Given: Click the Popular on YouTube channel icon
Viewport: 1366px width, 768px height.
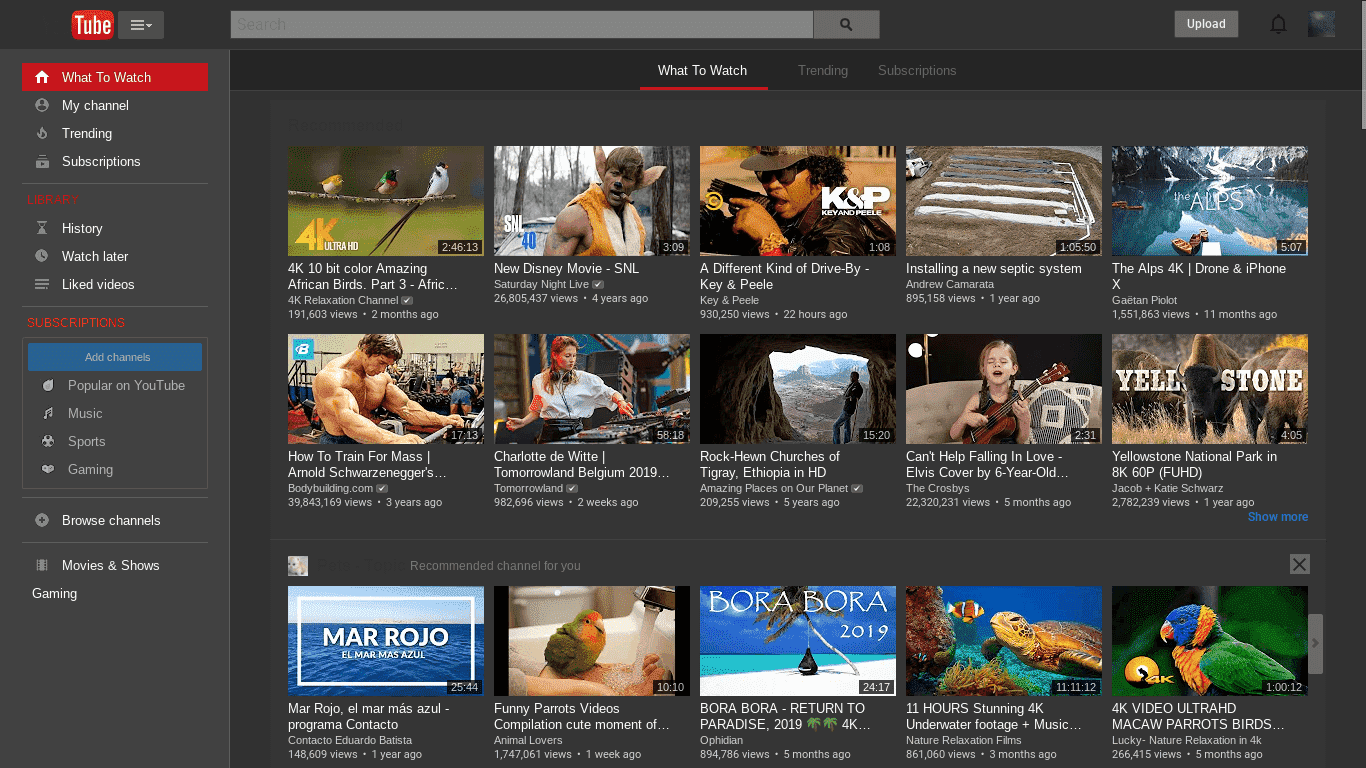Looking at the screenshot, I should tap(48, 385).
